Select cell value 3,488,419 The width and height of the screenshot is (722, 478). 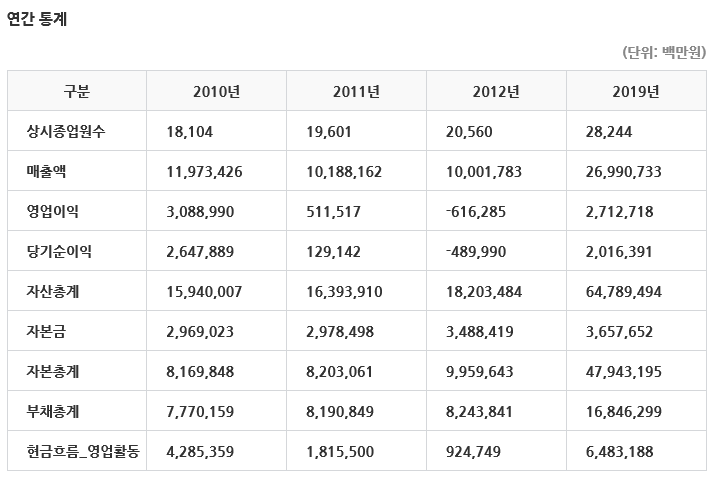480,332
